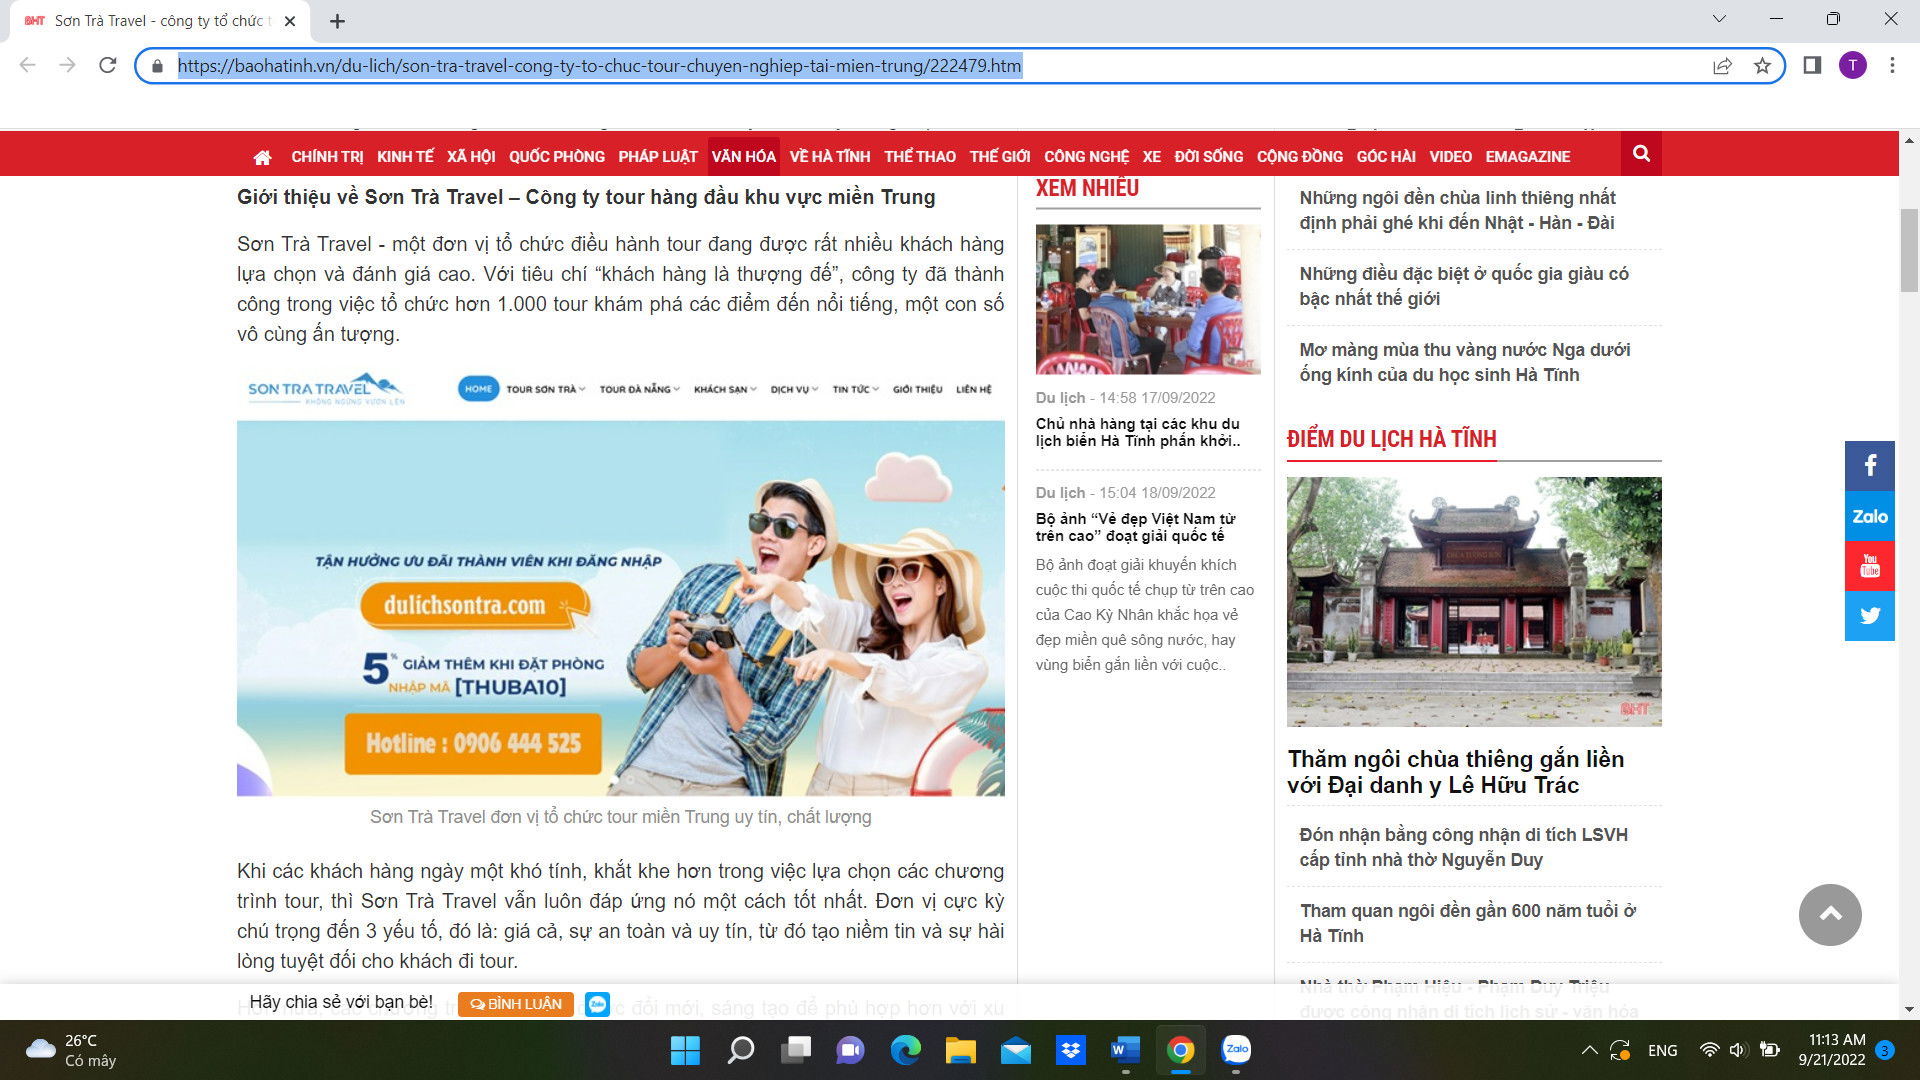
Task: View site security lock icon
Action: click(157, 66)
